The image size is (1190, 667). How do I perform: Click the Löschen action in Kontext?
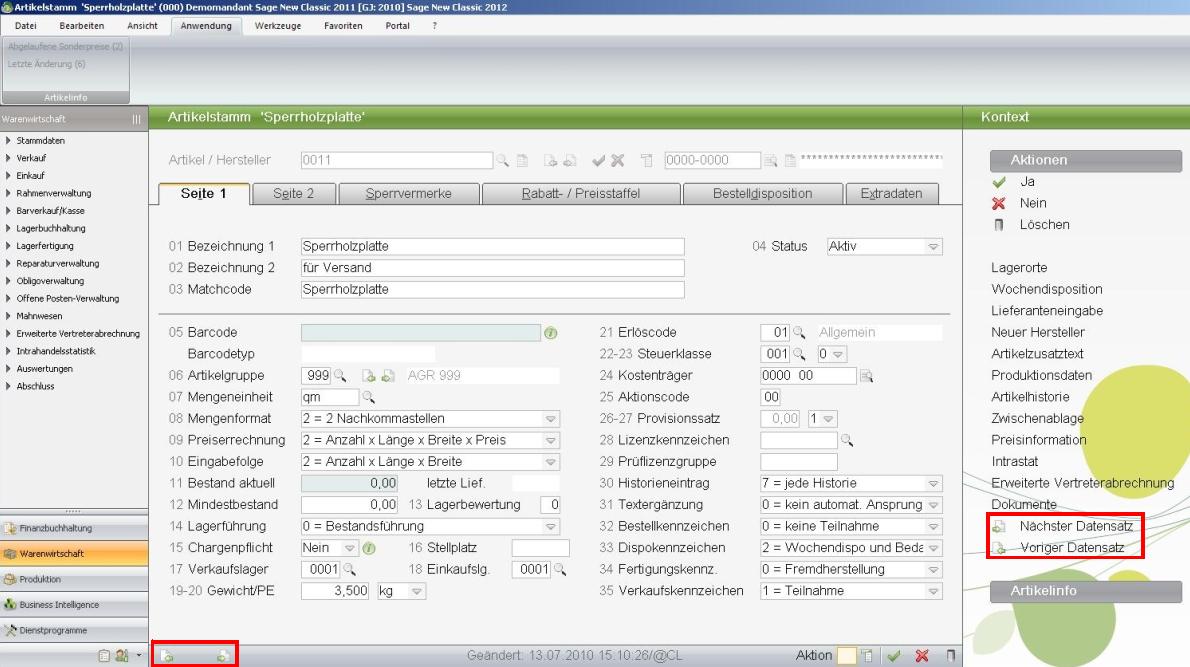click(1044, 225)
